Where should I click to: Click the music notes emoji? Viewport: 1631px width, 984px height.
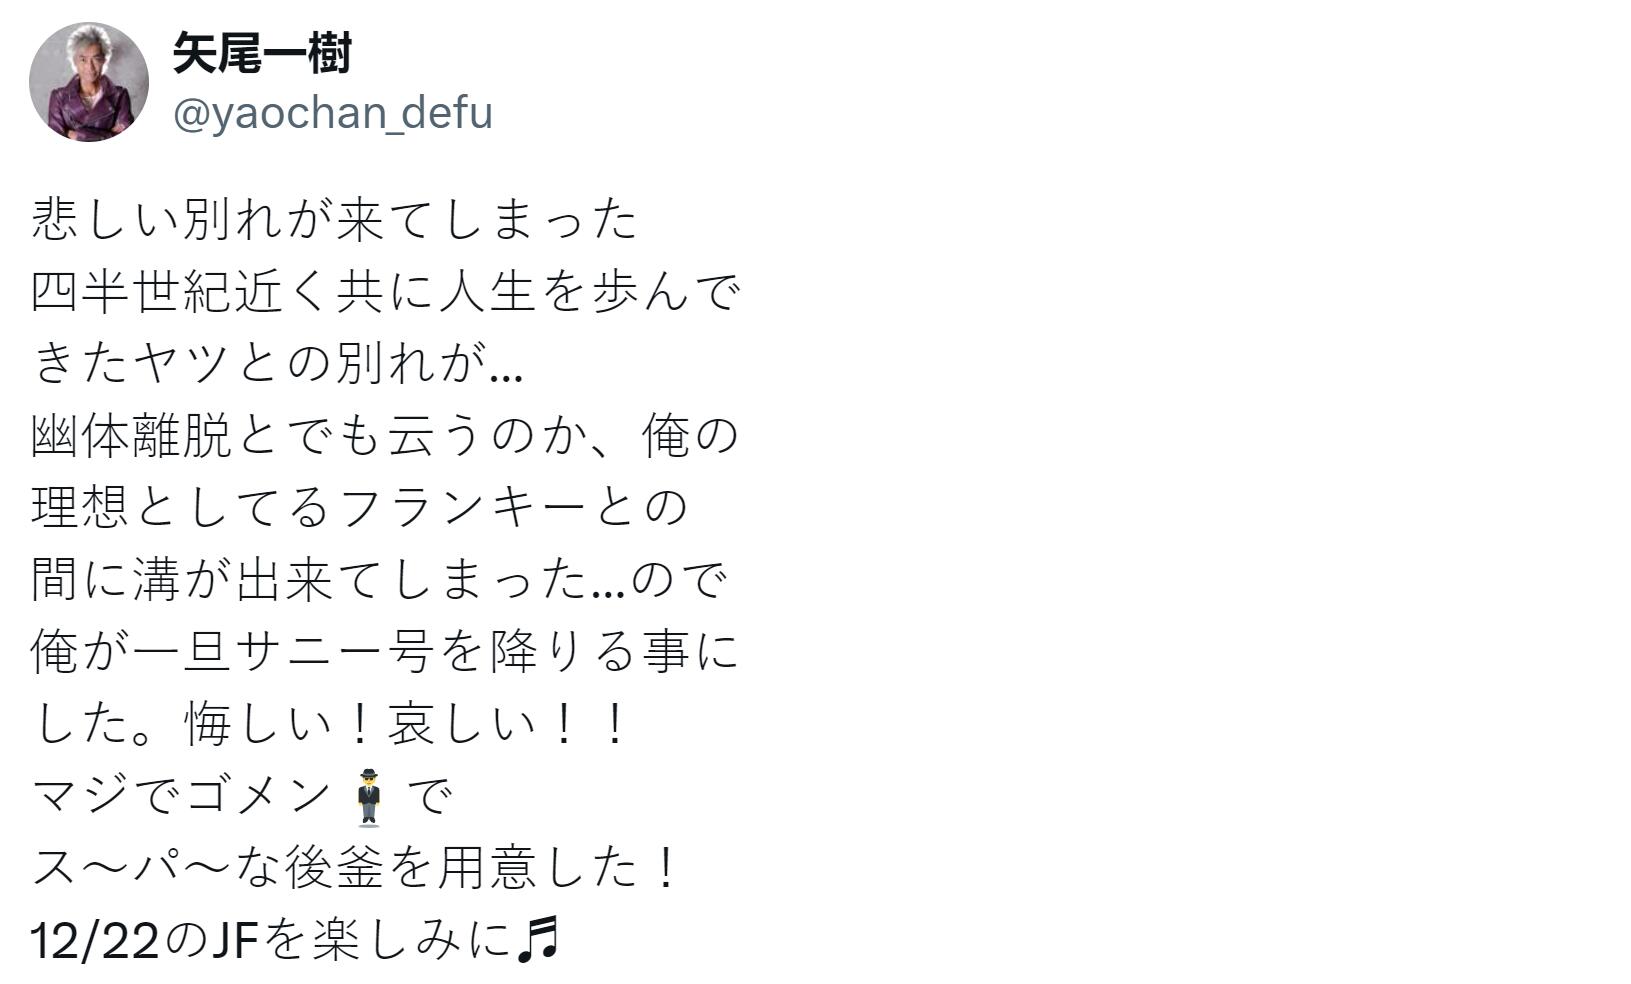click(539, 940)
